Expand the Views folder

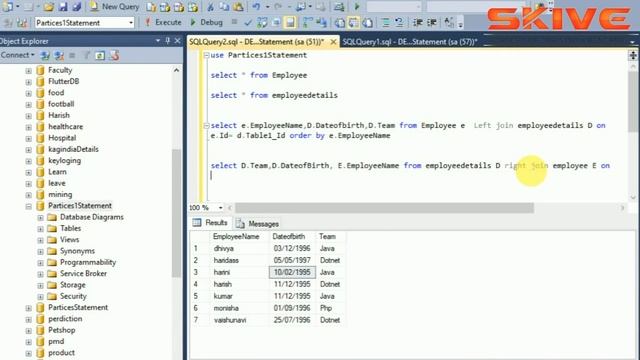click(40, 240)
